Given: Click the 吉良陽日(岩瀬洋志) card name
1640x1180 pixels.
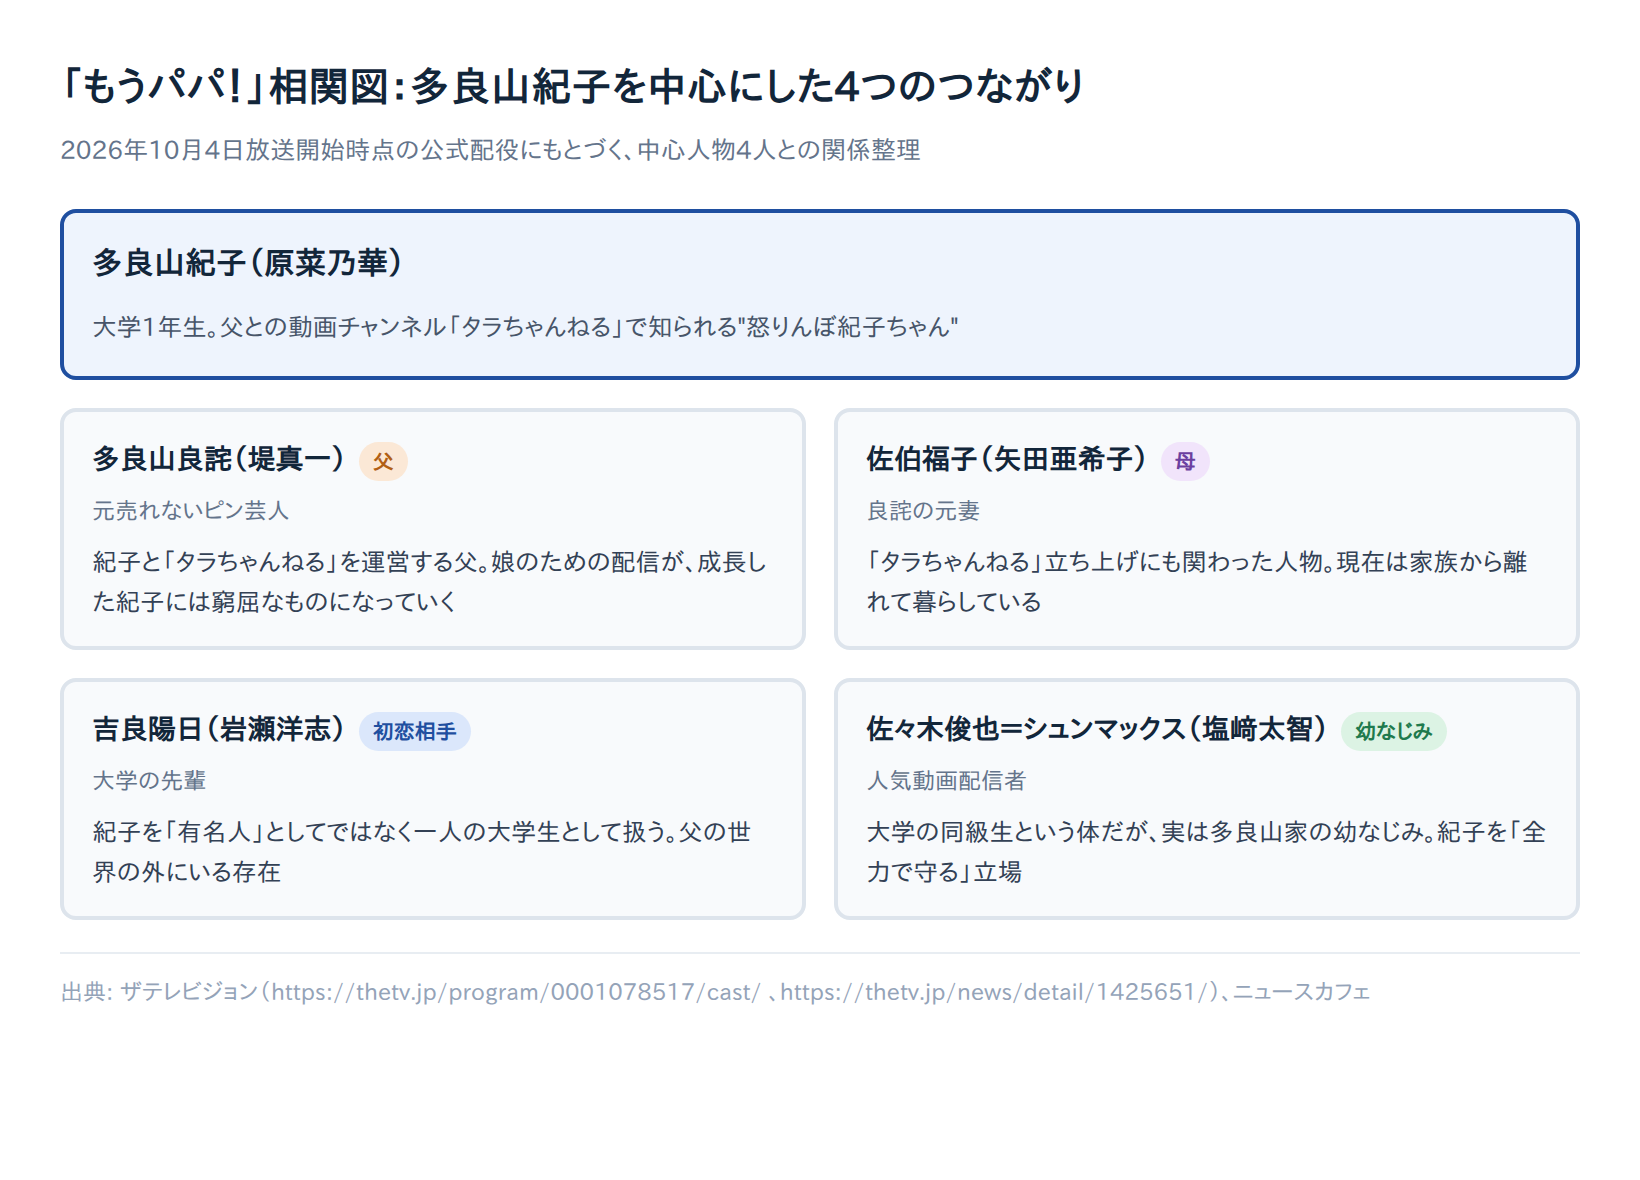Looking at the screenshot, I should click(x=218, y=729).
